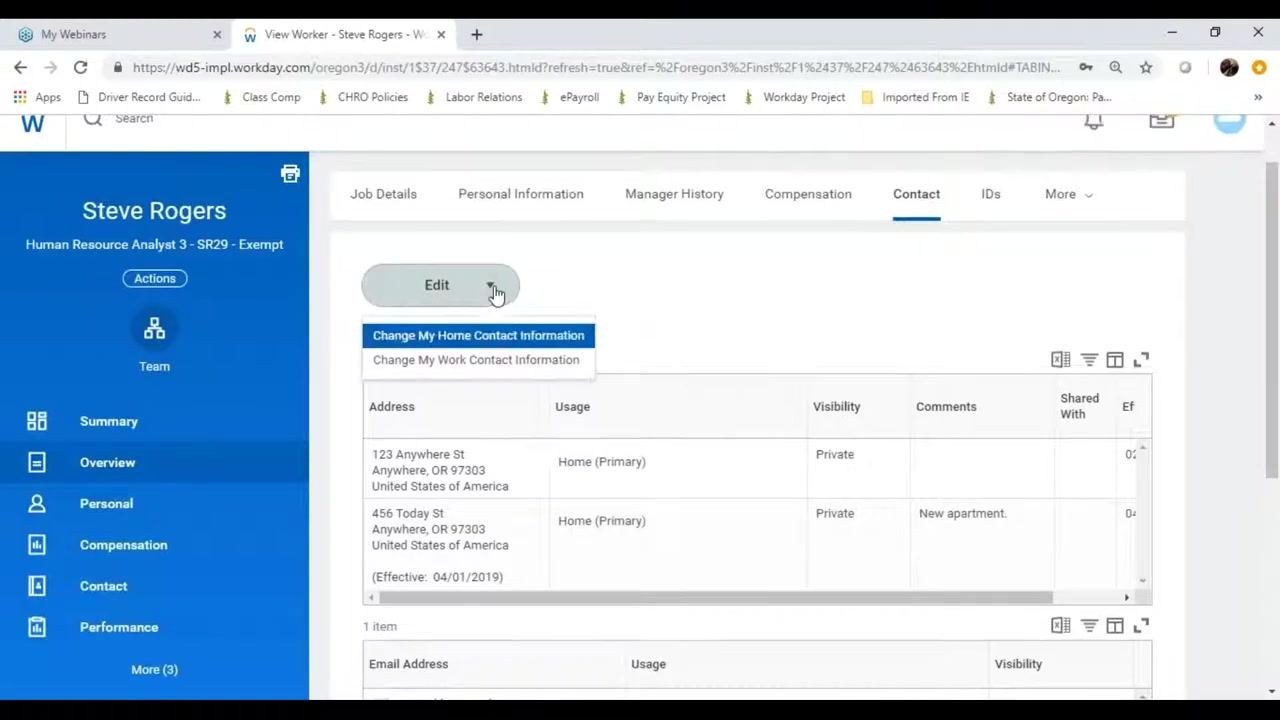Expand the address table to fullscreen

point(1141,360)
